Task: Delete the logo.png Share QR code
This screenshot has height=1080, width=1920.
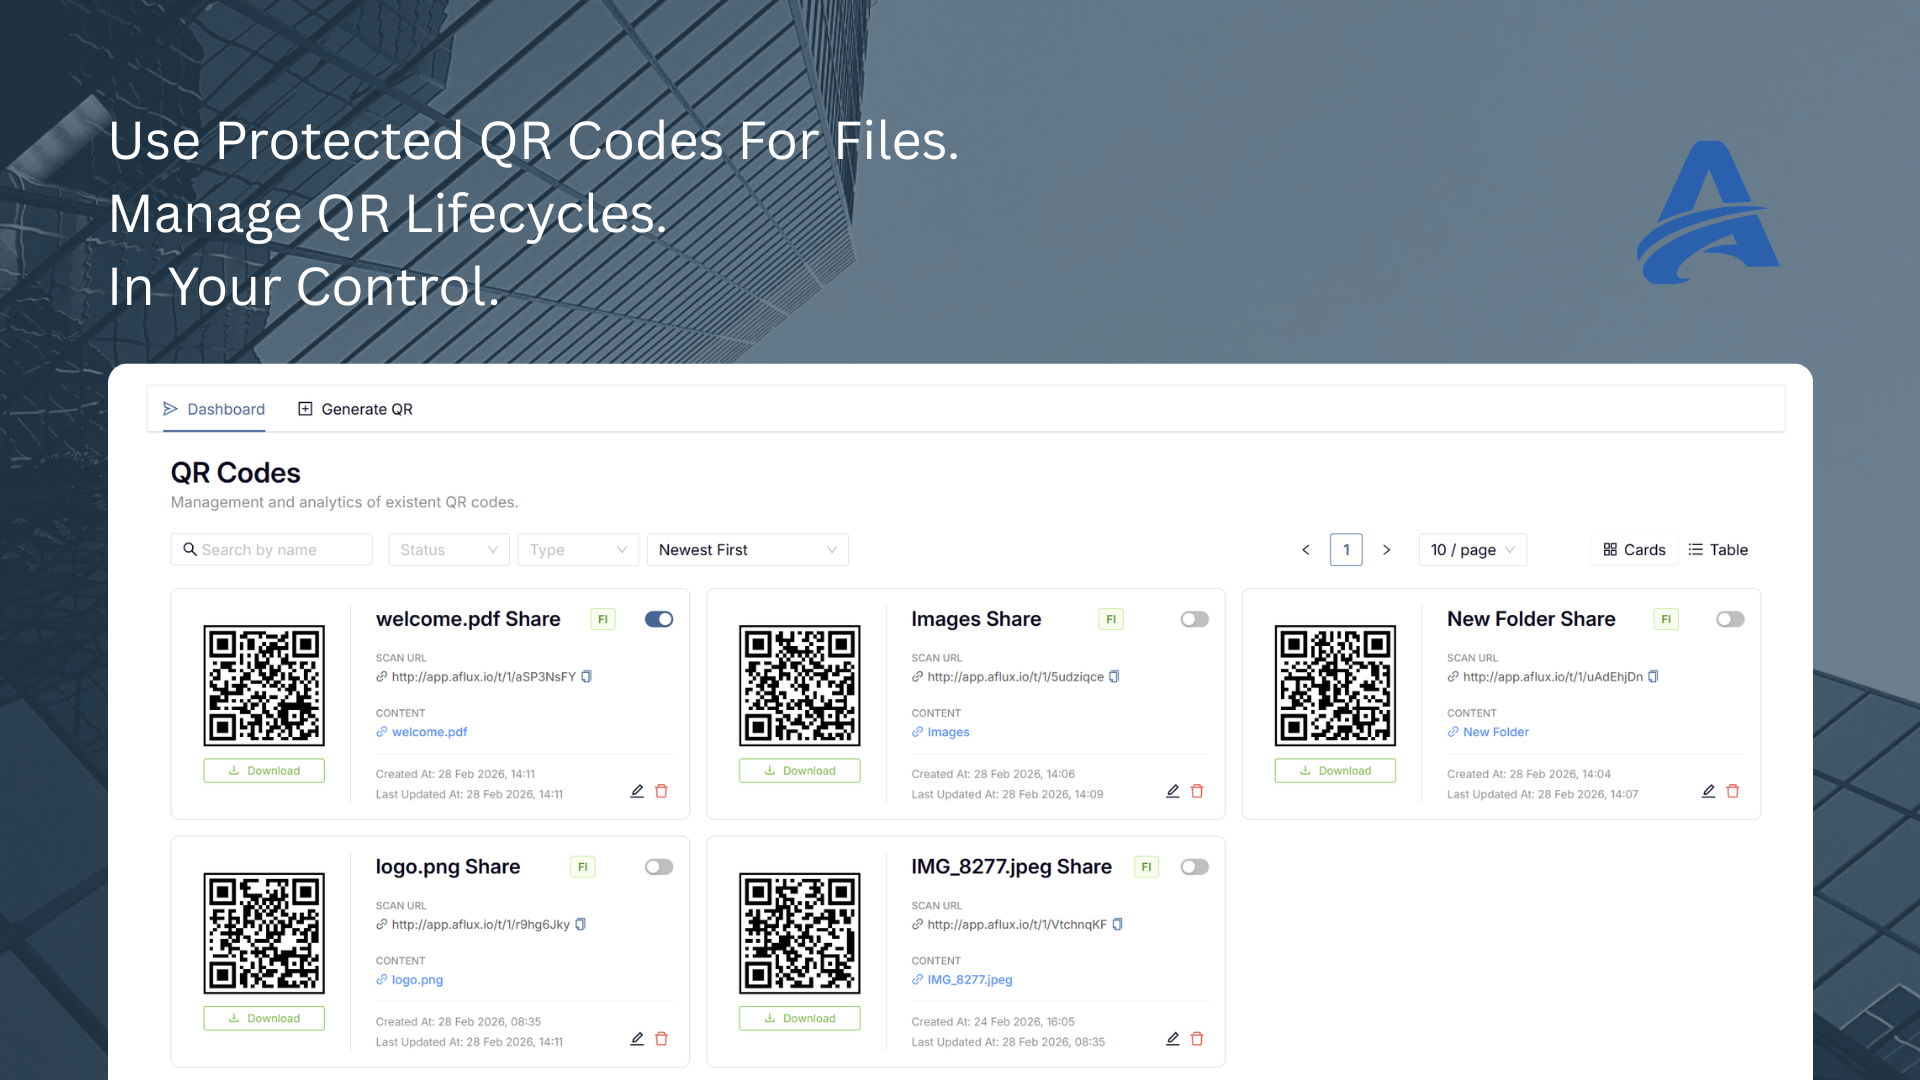Action: tap(661, 1039)
